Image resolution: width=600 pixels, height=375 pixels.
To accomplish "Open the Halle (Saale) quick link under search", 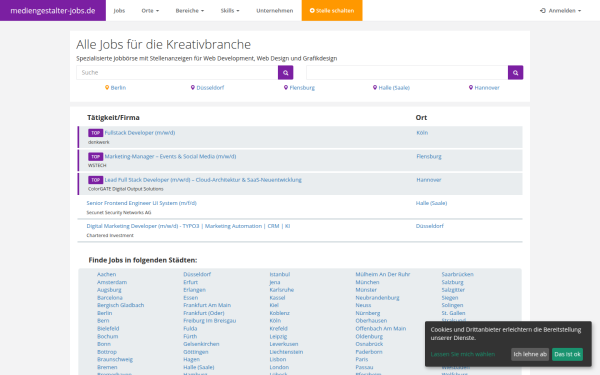I will pyautogui.click(x=391, y=88).
